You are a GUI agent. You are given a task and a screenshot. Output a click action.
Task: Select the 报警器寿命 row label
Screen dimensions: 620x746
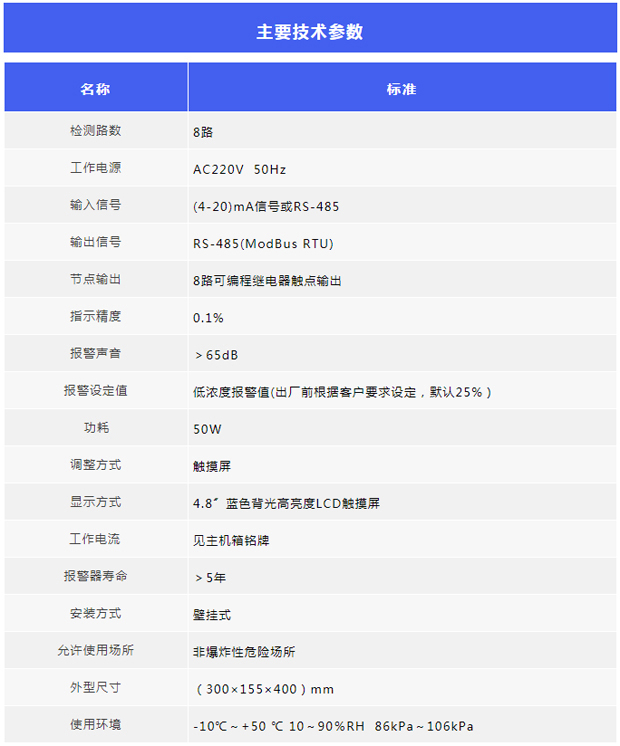95,576
